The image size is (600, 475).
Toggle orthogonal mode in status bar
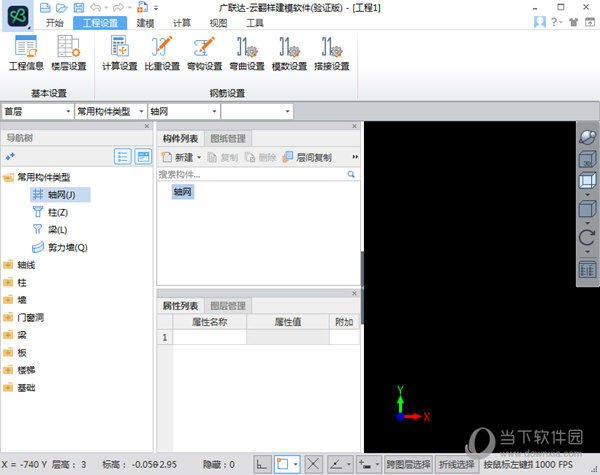[262, 465]
